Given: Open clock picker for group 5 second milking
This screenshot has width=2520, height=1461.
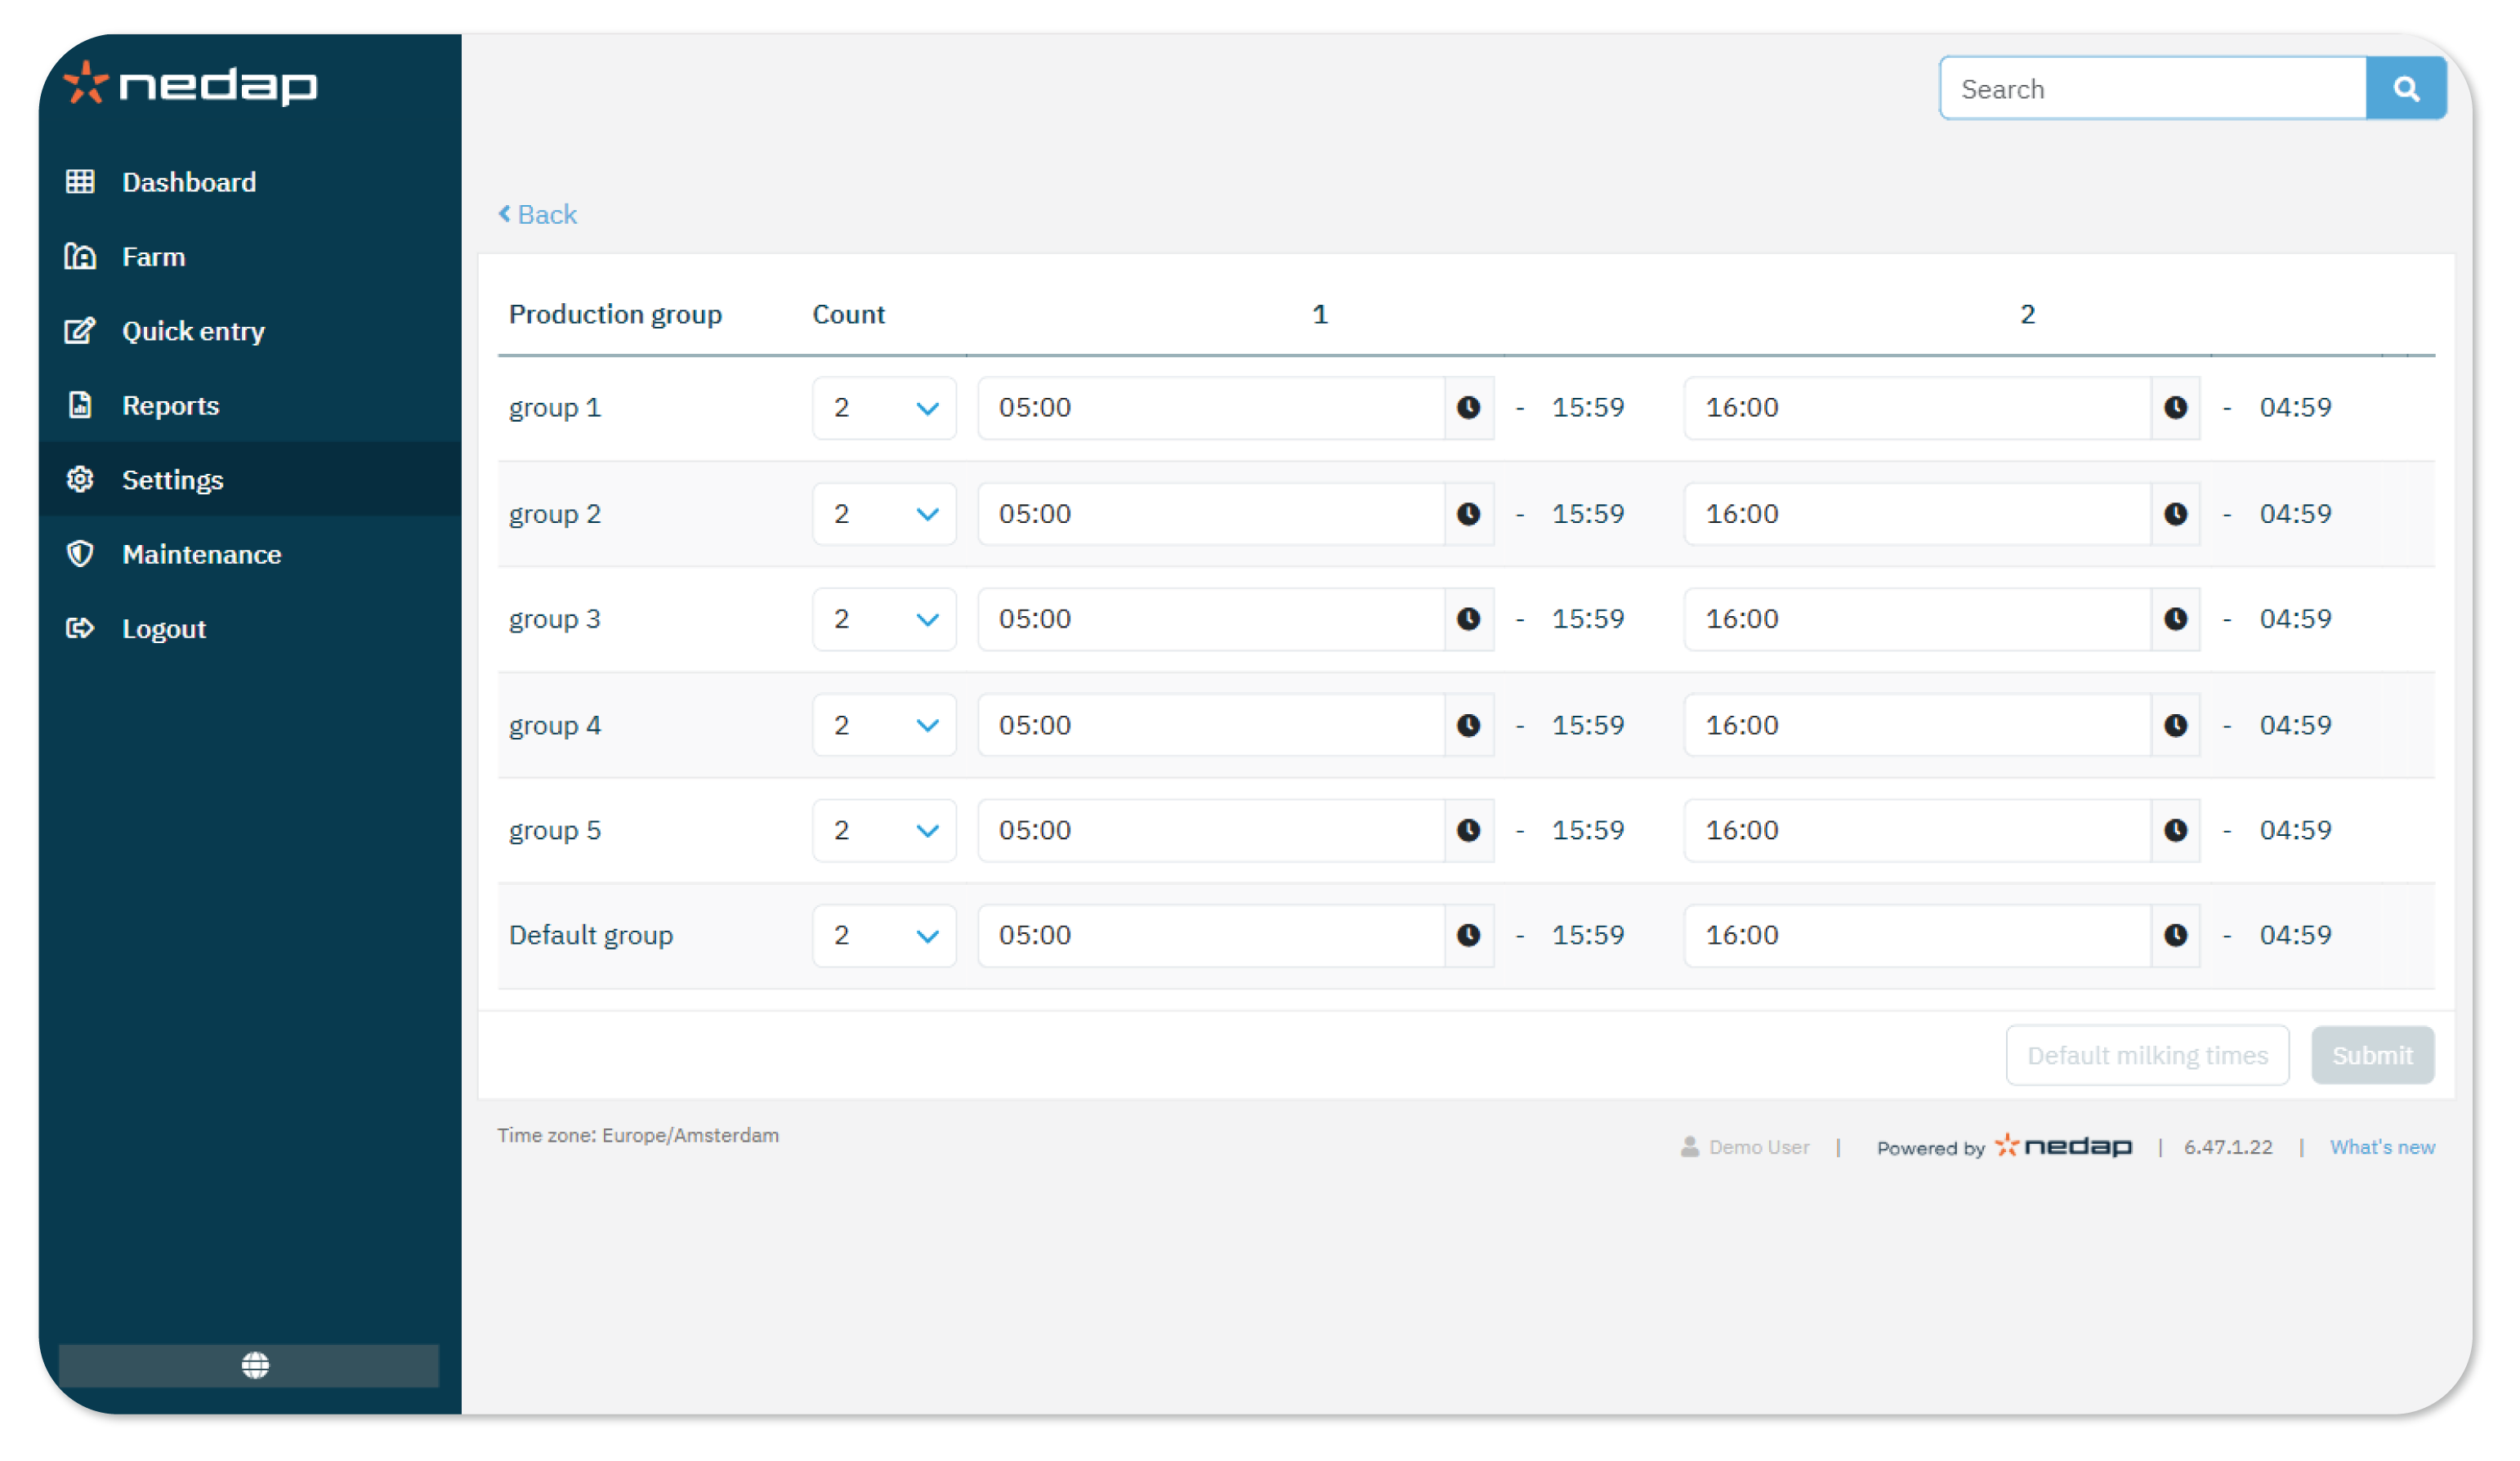Looking at the screenshot, I should 2175,830.
